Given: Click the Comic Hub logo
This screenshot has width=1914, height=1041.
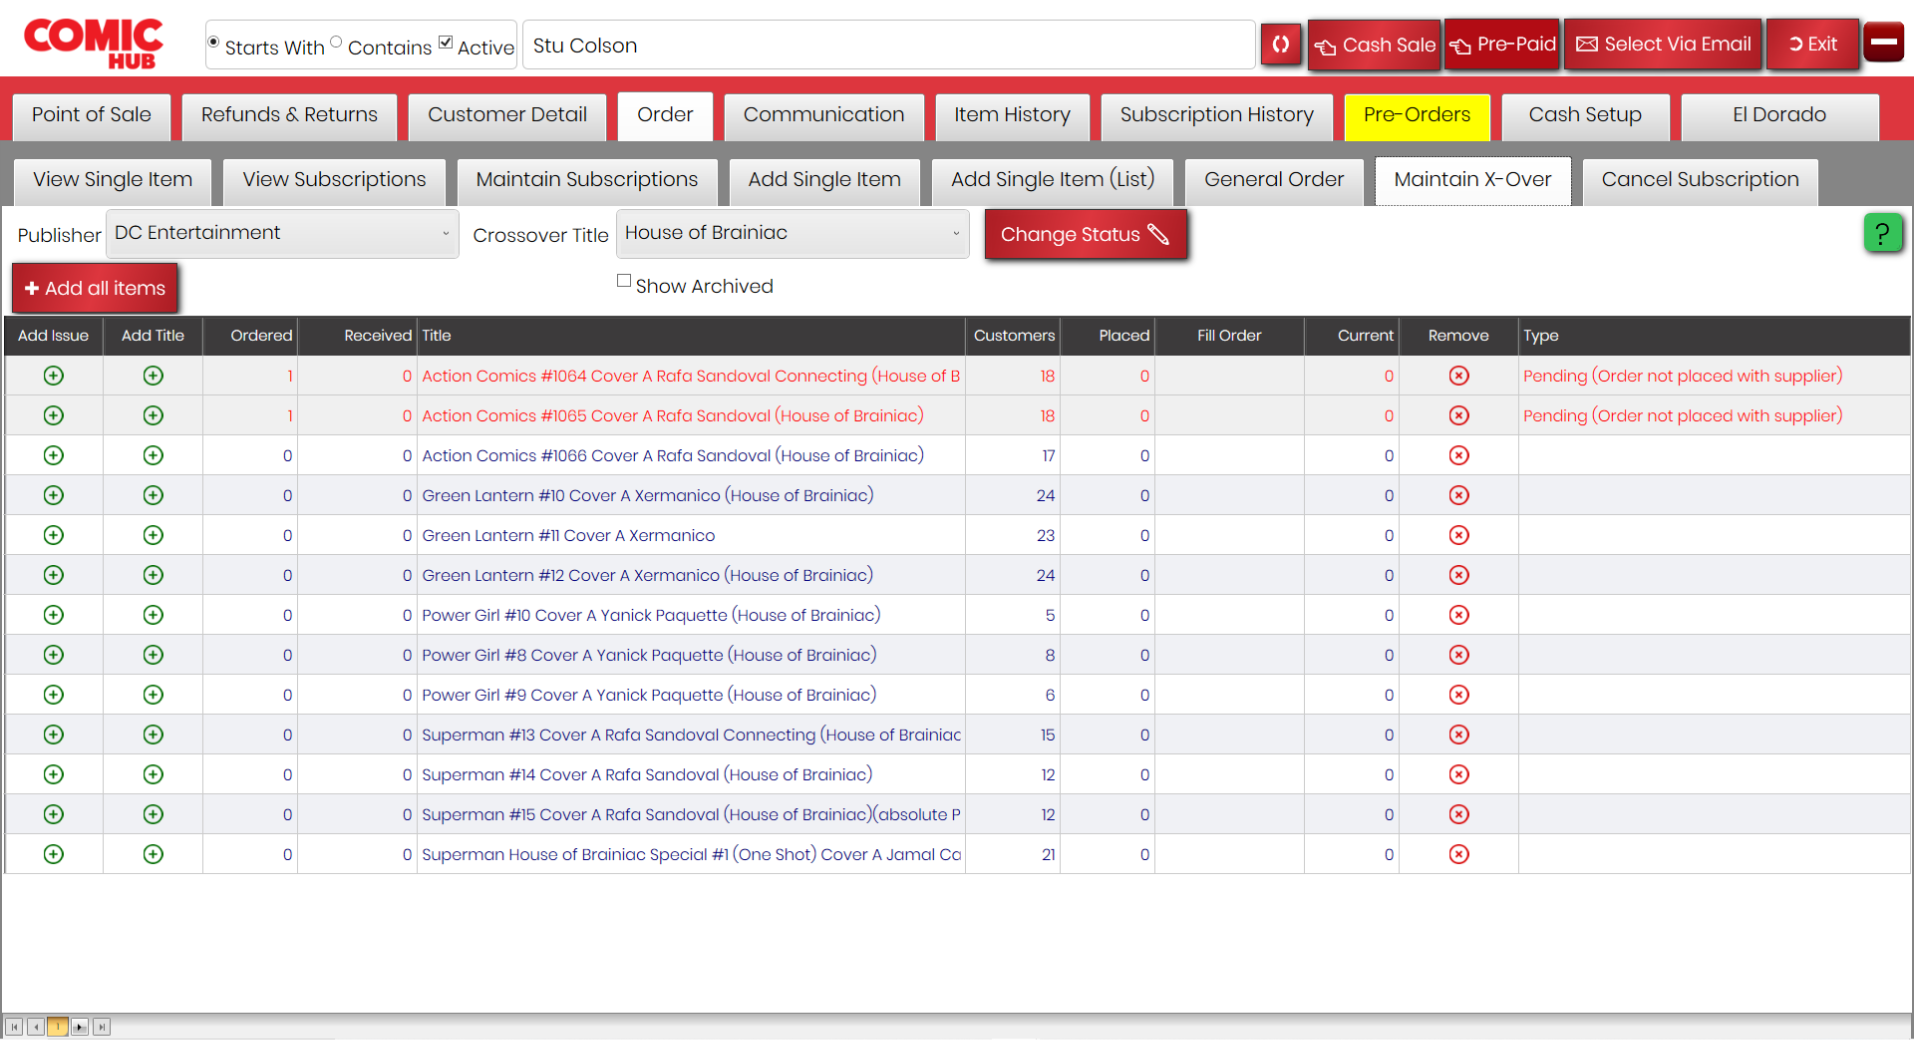Looking at the screenshot, I should 93,44.
